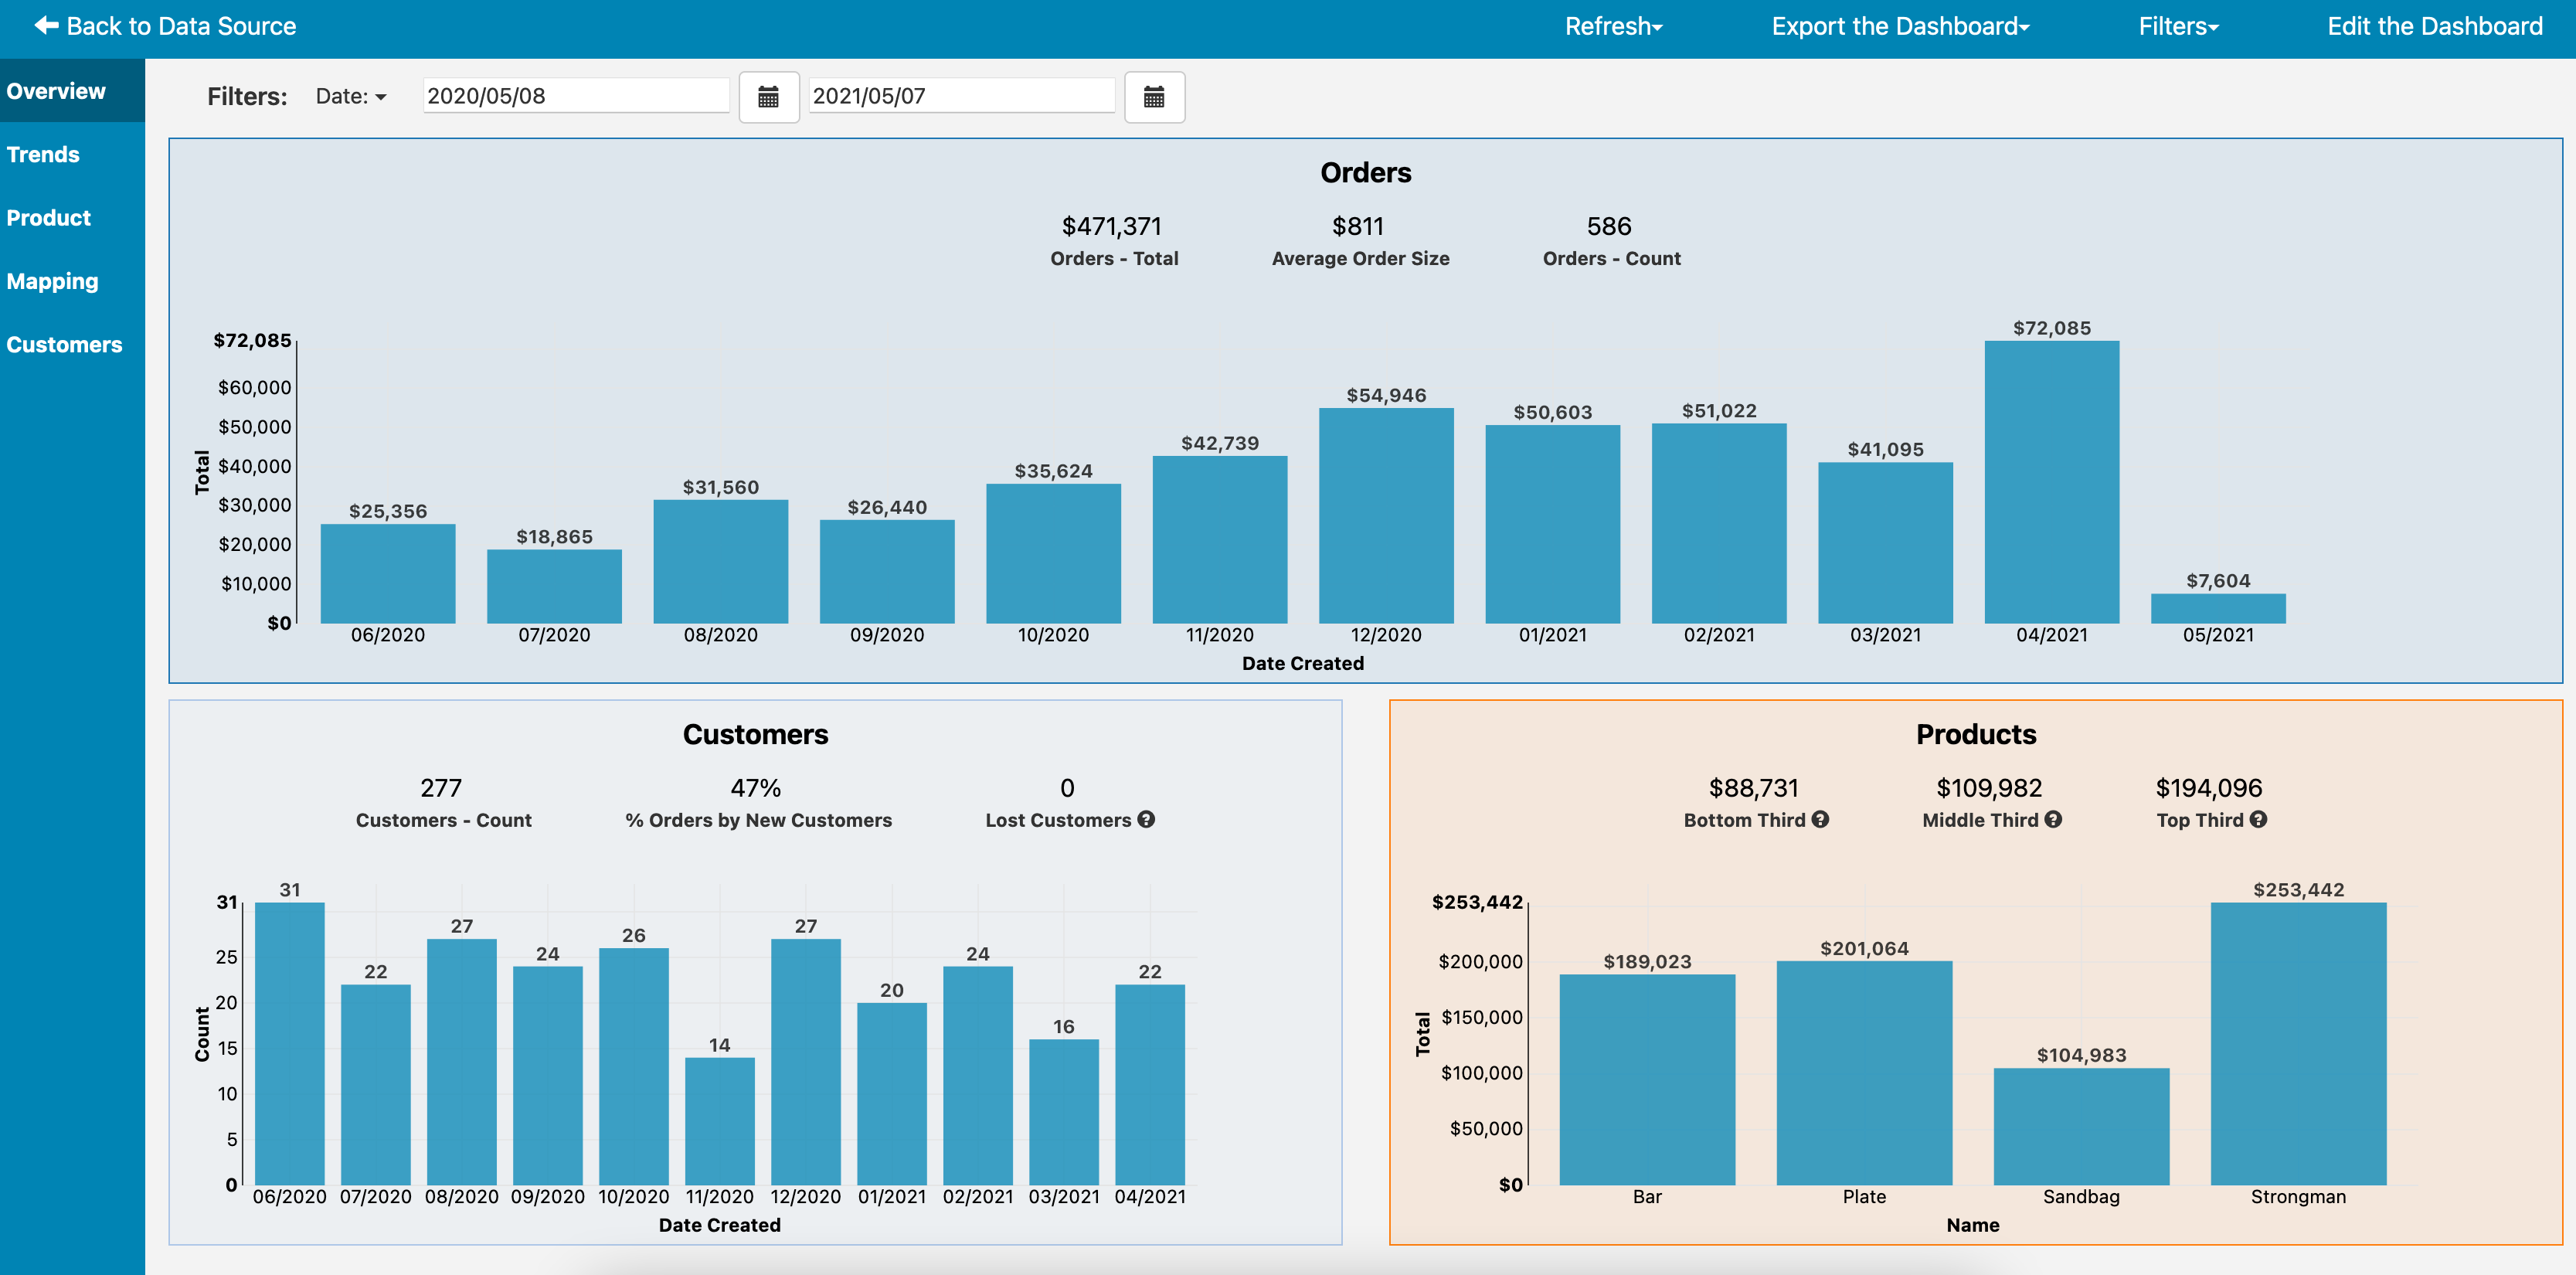Click the end date field 2021/05/07

click(x=960, y=96)
